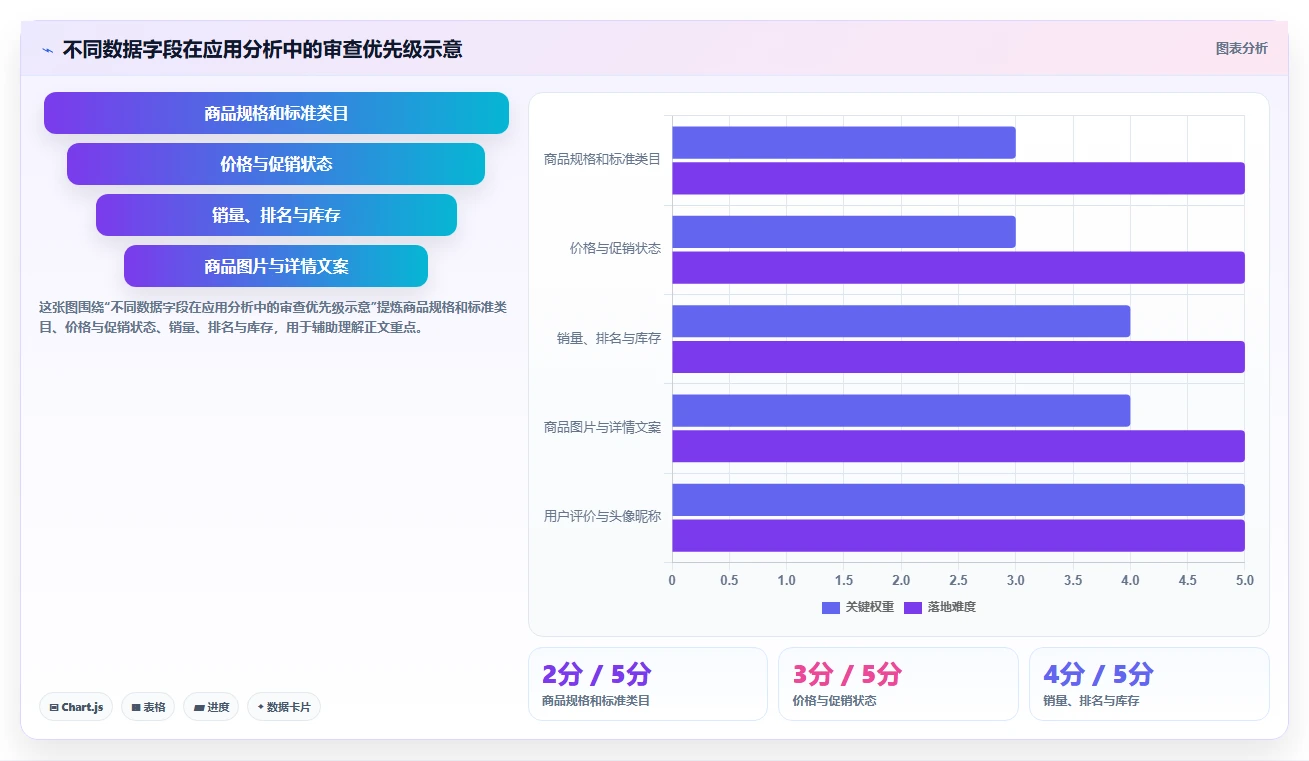Click the chart title heading text

pyautogui.click(x=262, y=49)
